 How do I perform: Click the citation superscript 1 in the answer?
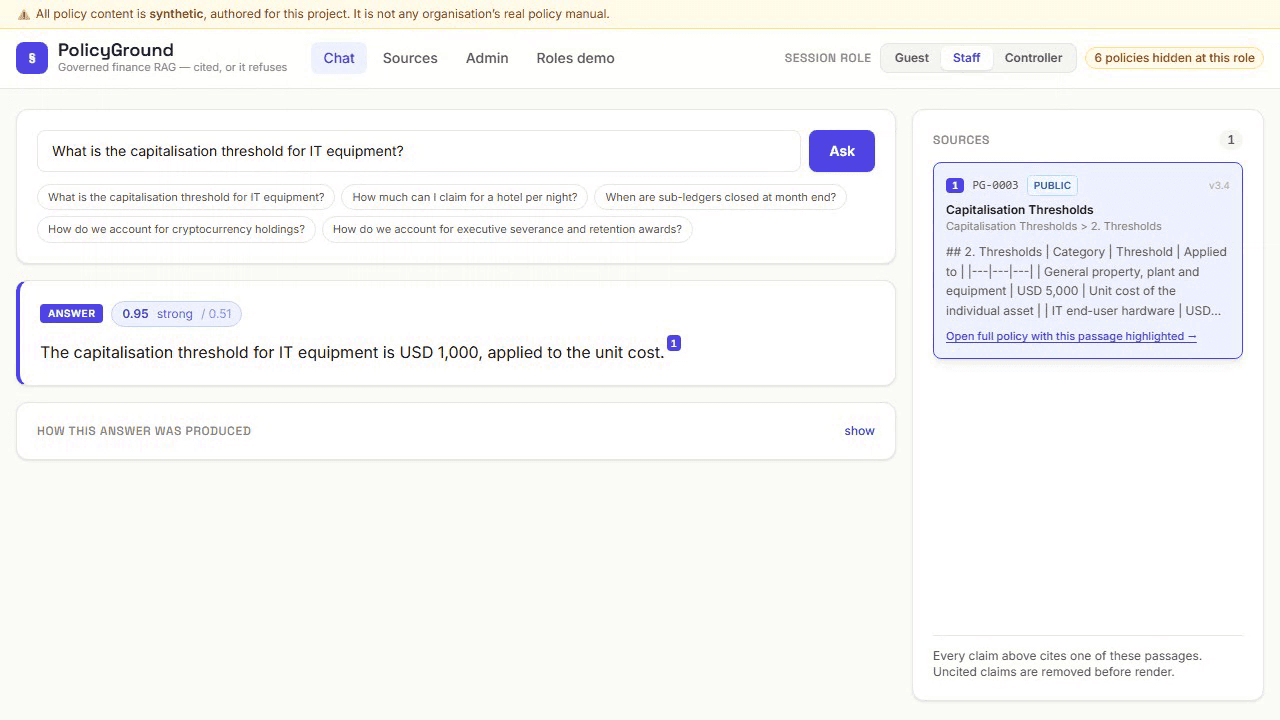(674, 343)
